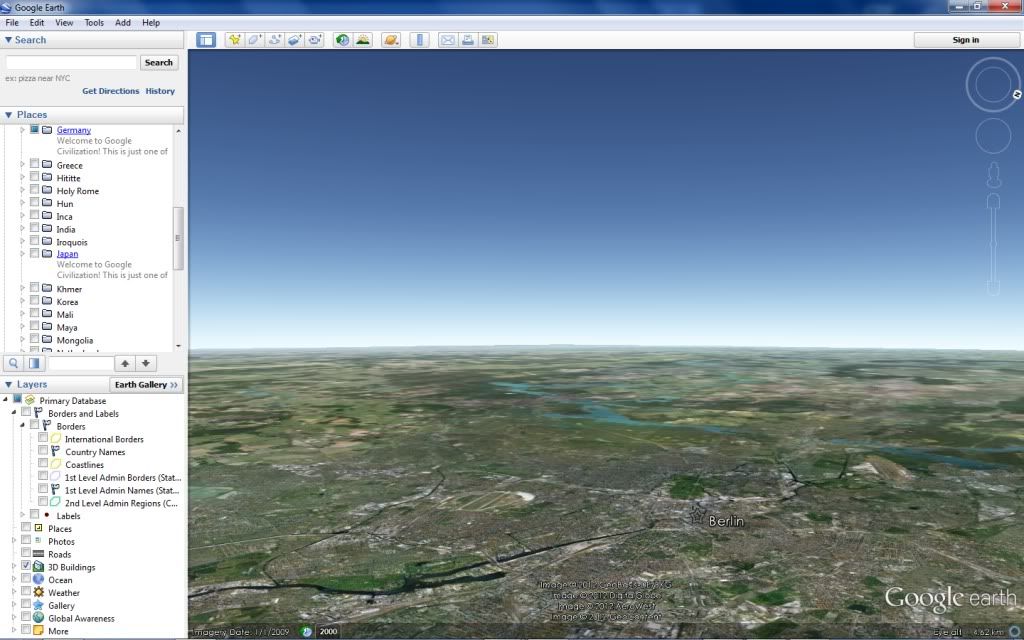Expand the Labels layer node
Screen dimensions: 1024x640
point(22,515)
